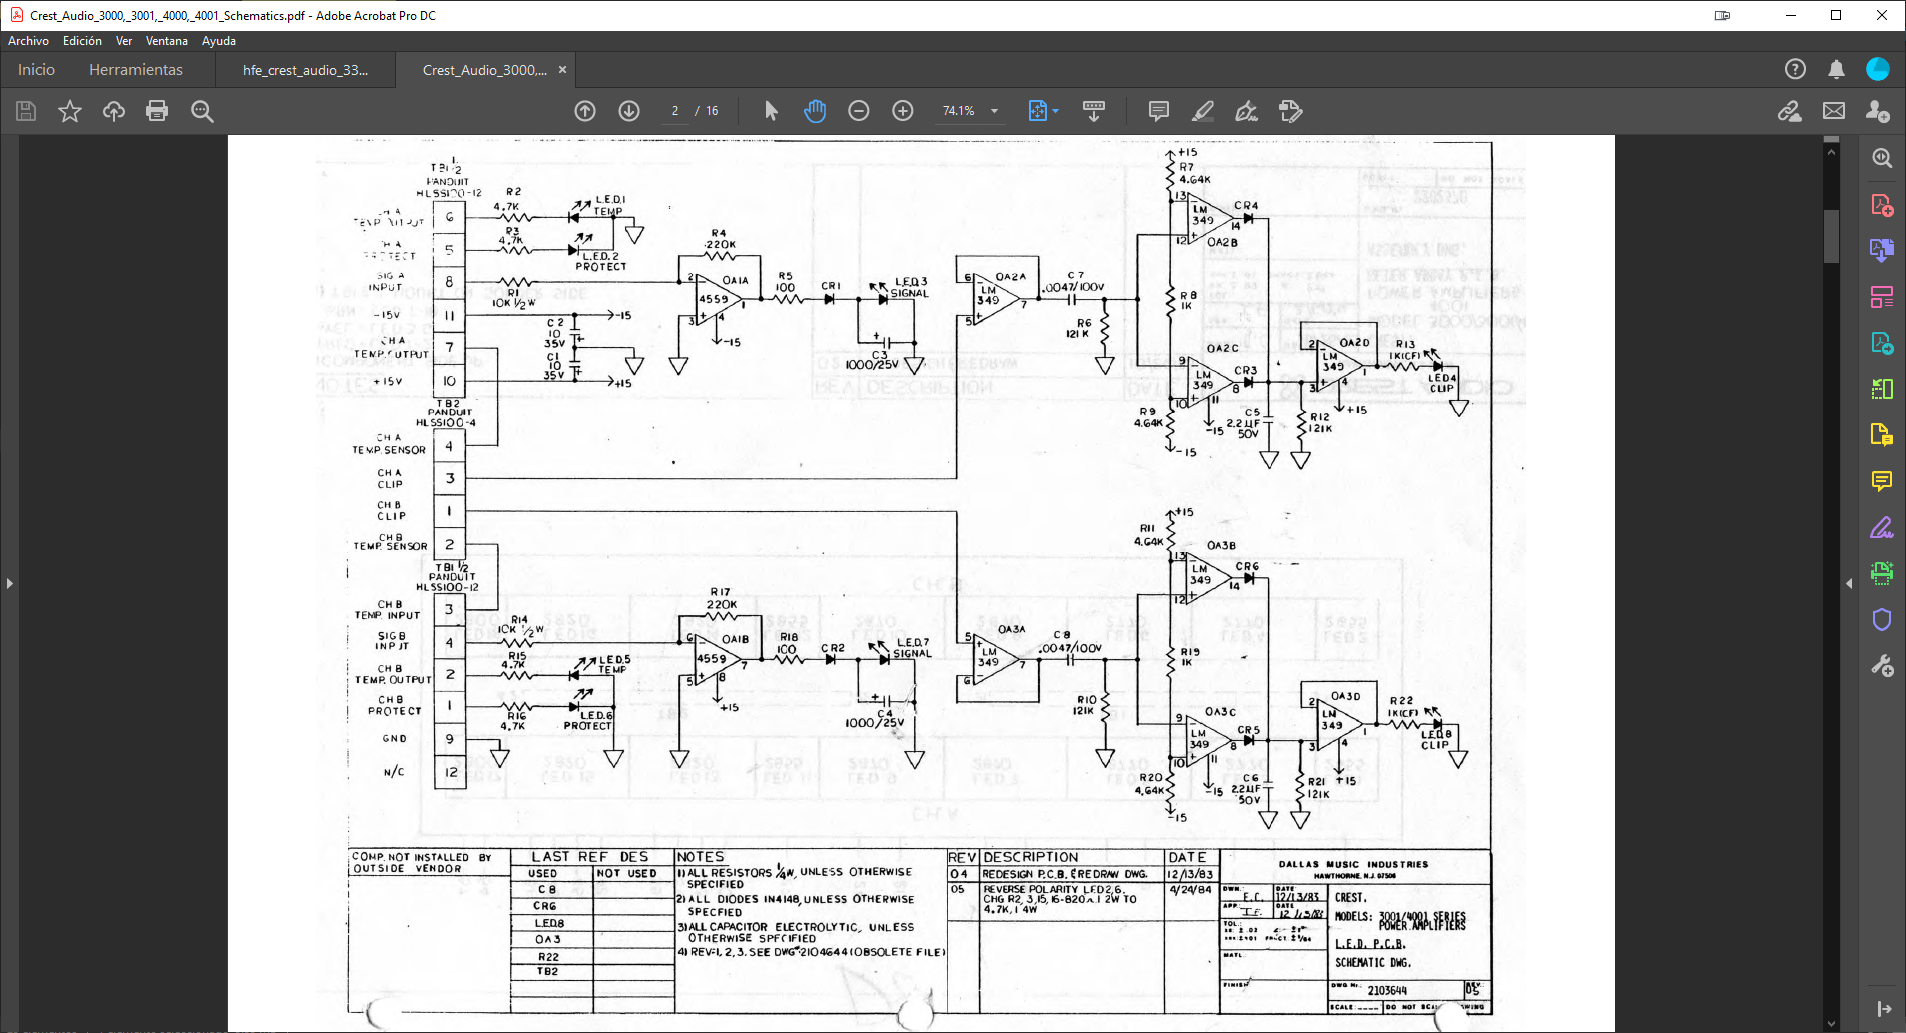Share a link to the file
1906x1033 pixels.
click(x=1790, y=111)
